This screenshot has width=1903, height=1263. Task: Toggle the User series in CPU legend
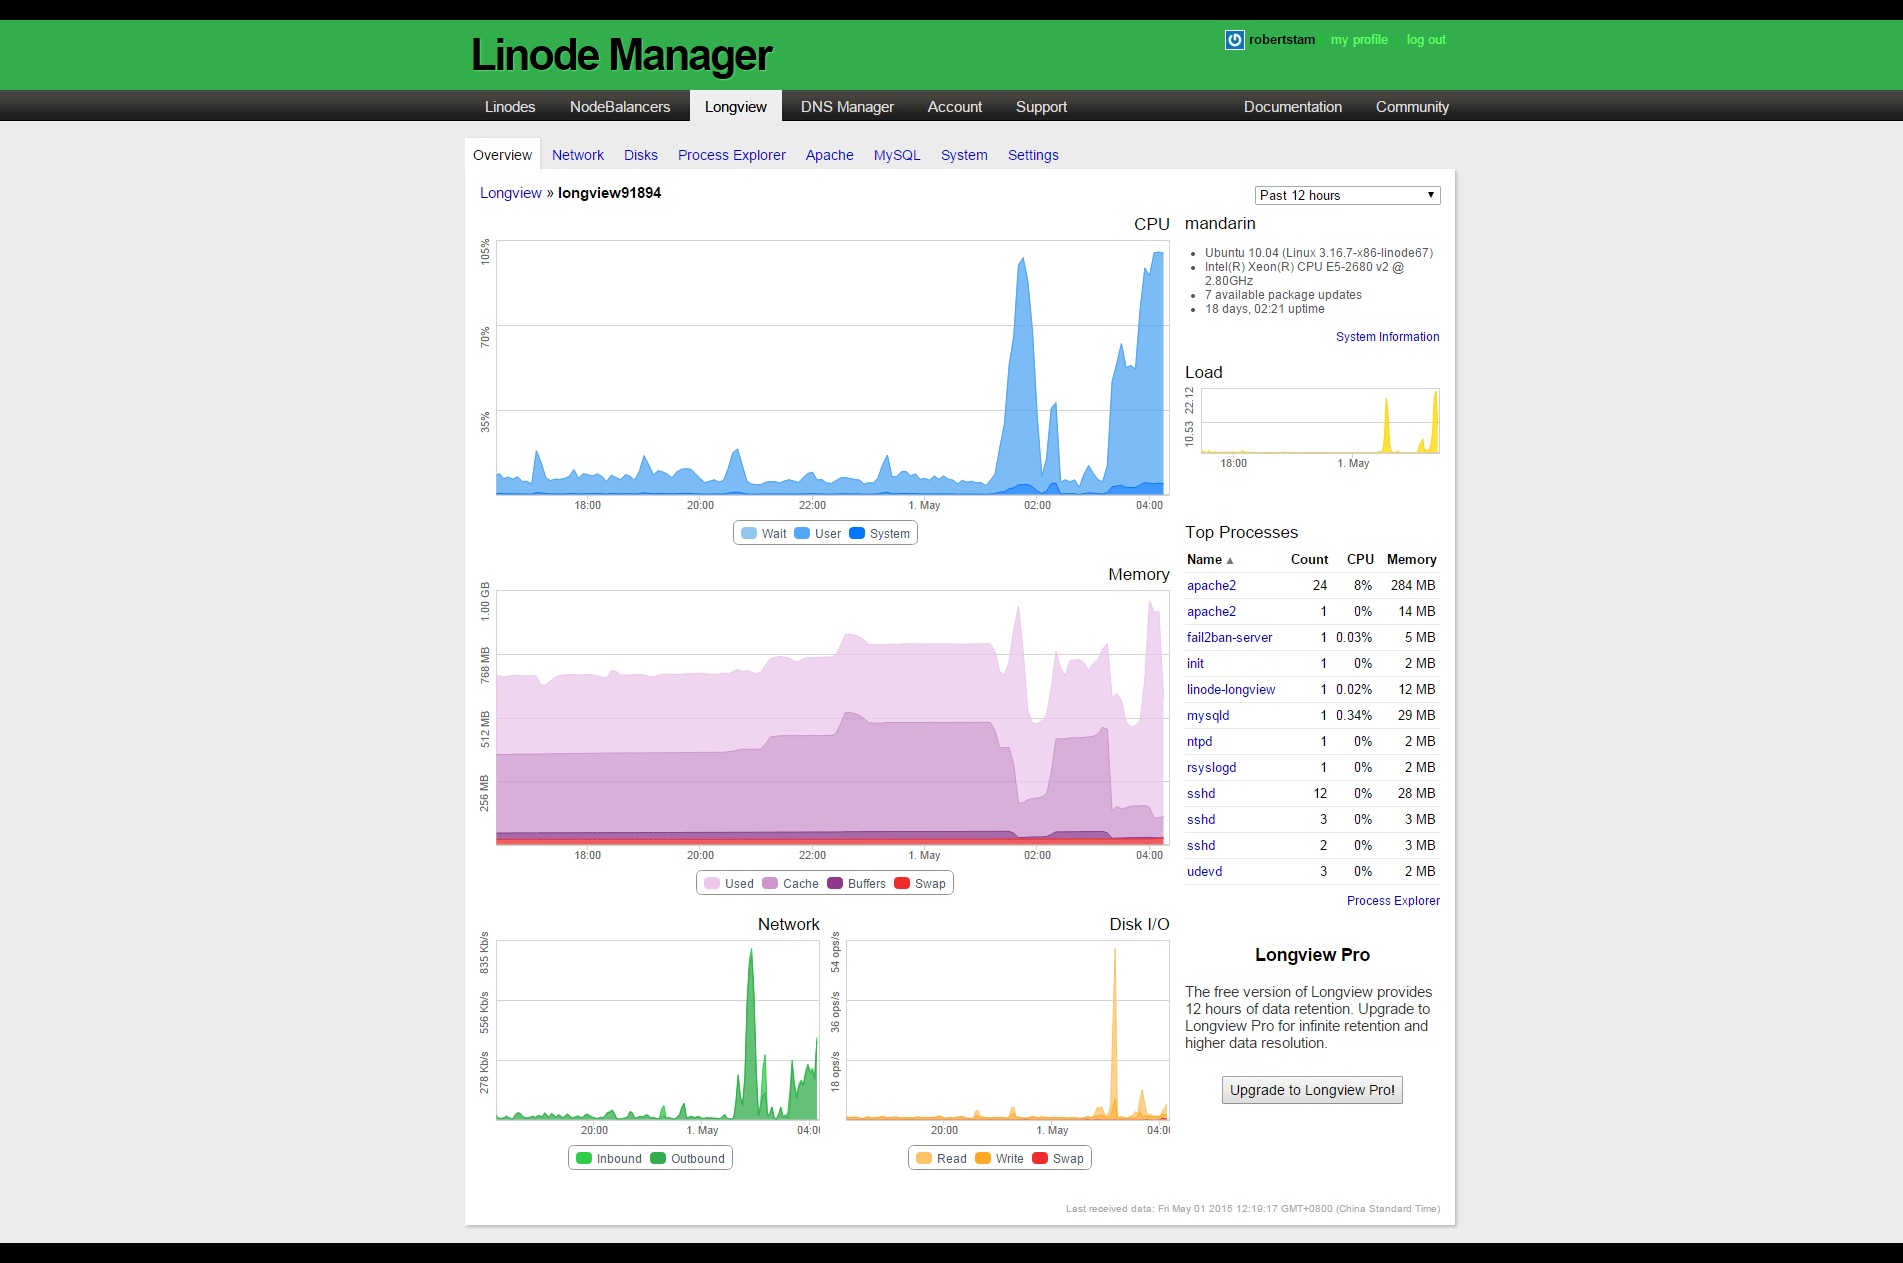pos(818,534)
